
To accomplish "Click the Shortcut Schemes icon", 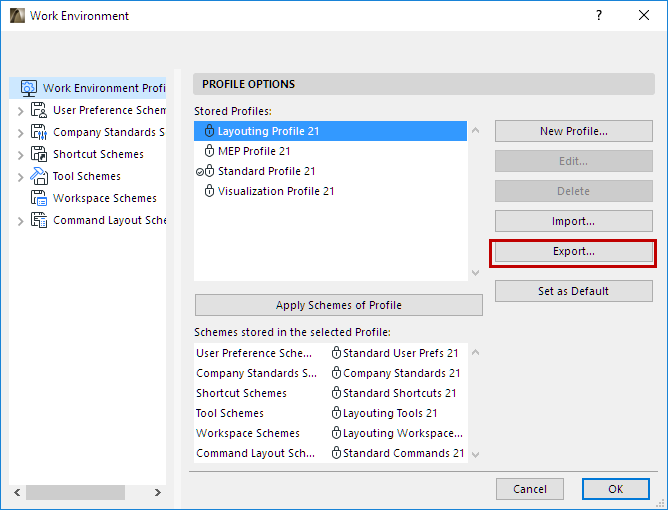I will pos(39,154).
